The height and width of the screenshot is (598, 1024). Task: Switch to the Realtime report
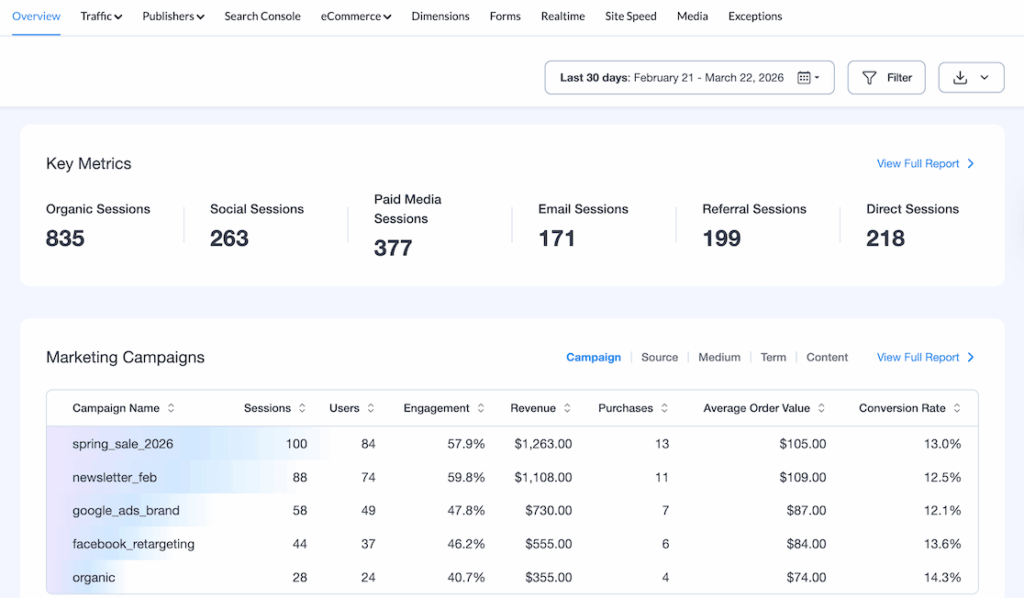[562, 16]
